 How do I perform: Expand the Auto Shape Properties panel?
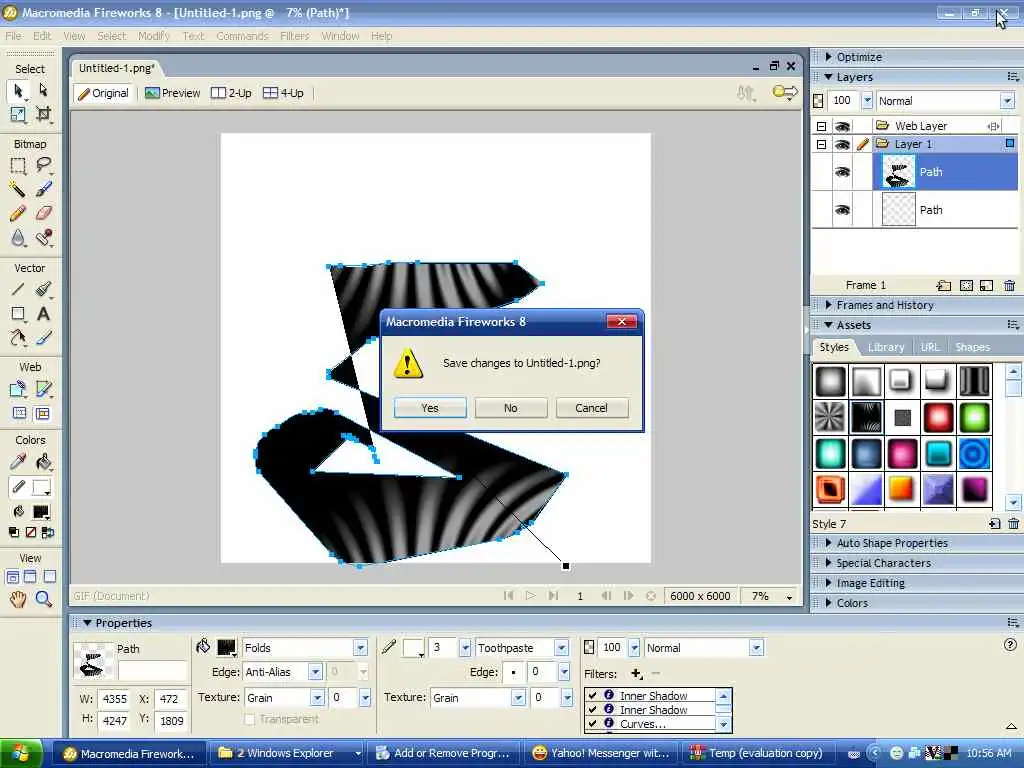click(829, 543)
